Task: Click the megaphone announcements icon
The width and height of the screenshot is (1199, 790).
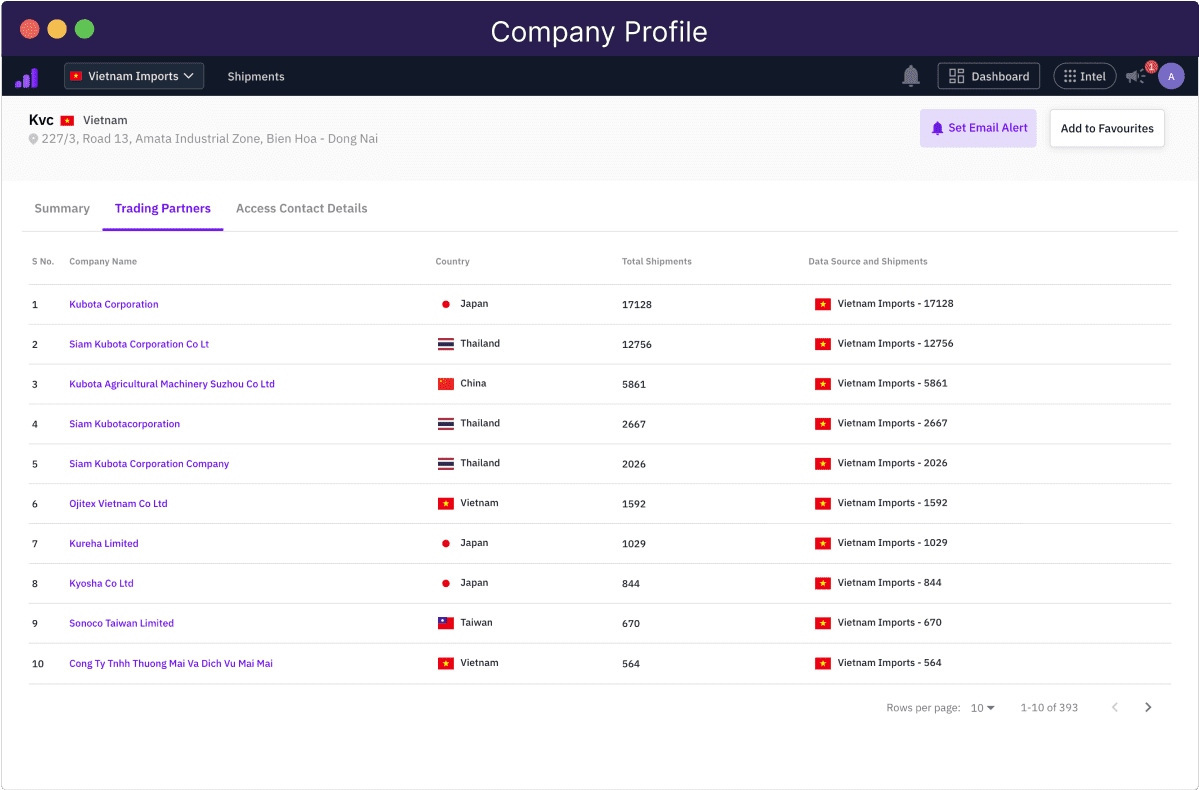Action: click(x=1135, y=76)
